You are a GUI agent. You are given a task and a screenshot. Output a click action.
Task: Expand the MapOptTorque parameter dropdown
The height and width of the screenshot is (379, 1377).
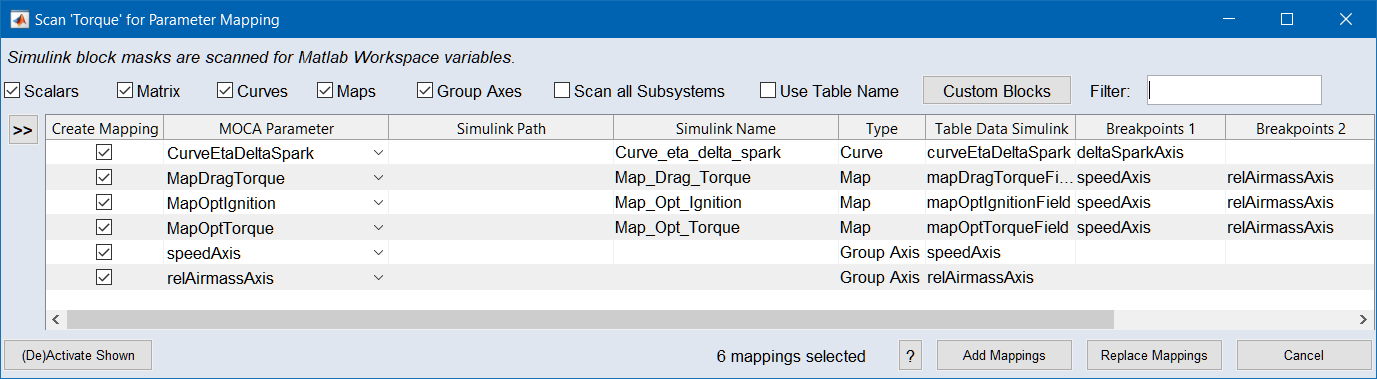pos(377,228)
